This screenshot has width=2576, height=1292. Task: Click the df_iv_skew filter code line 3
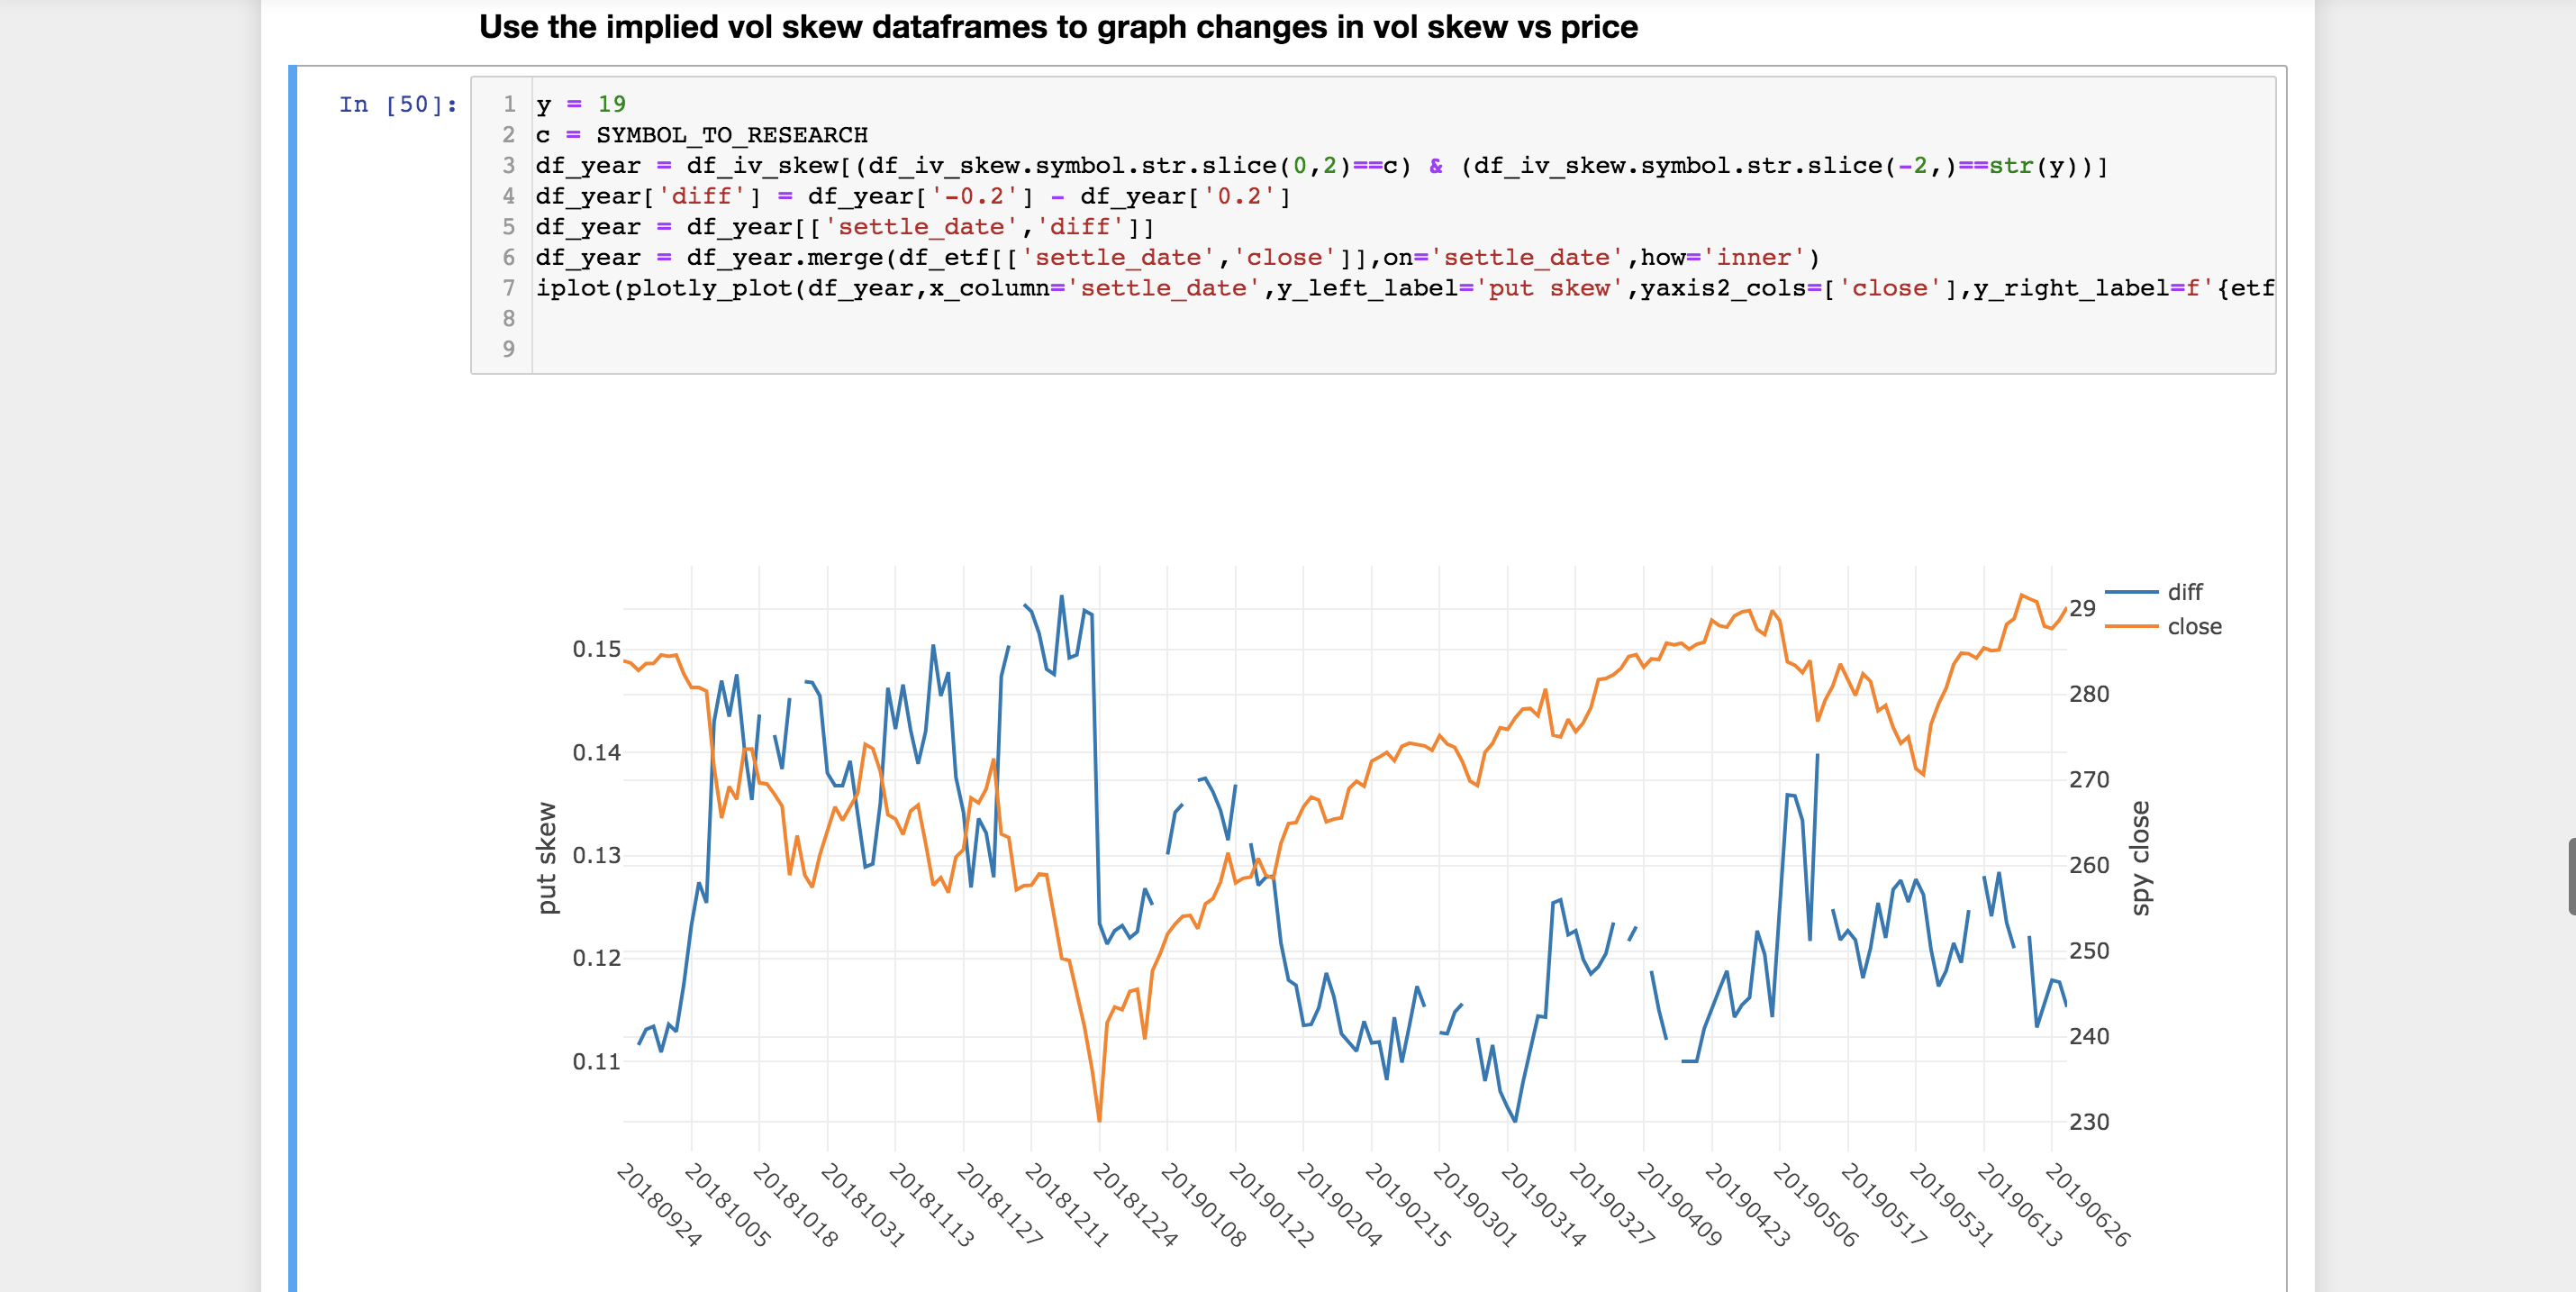pos(1320,166)
